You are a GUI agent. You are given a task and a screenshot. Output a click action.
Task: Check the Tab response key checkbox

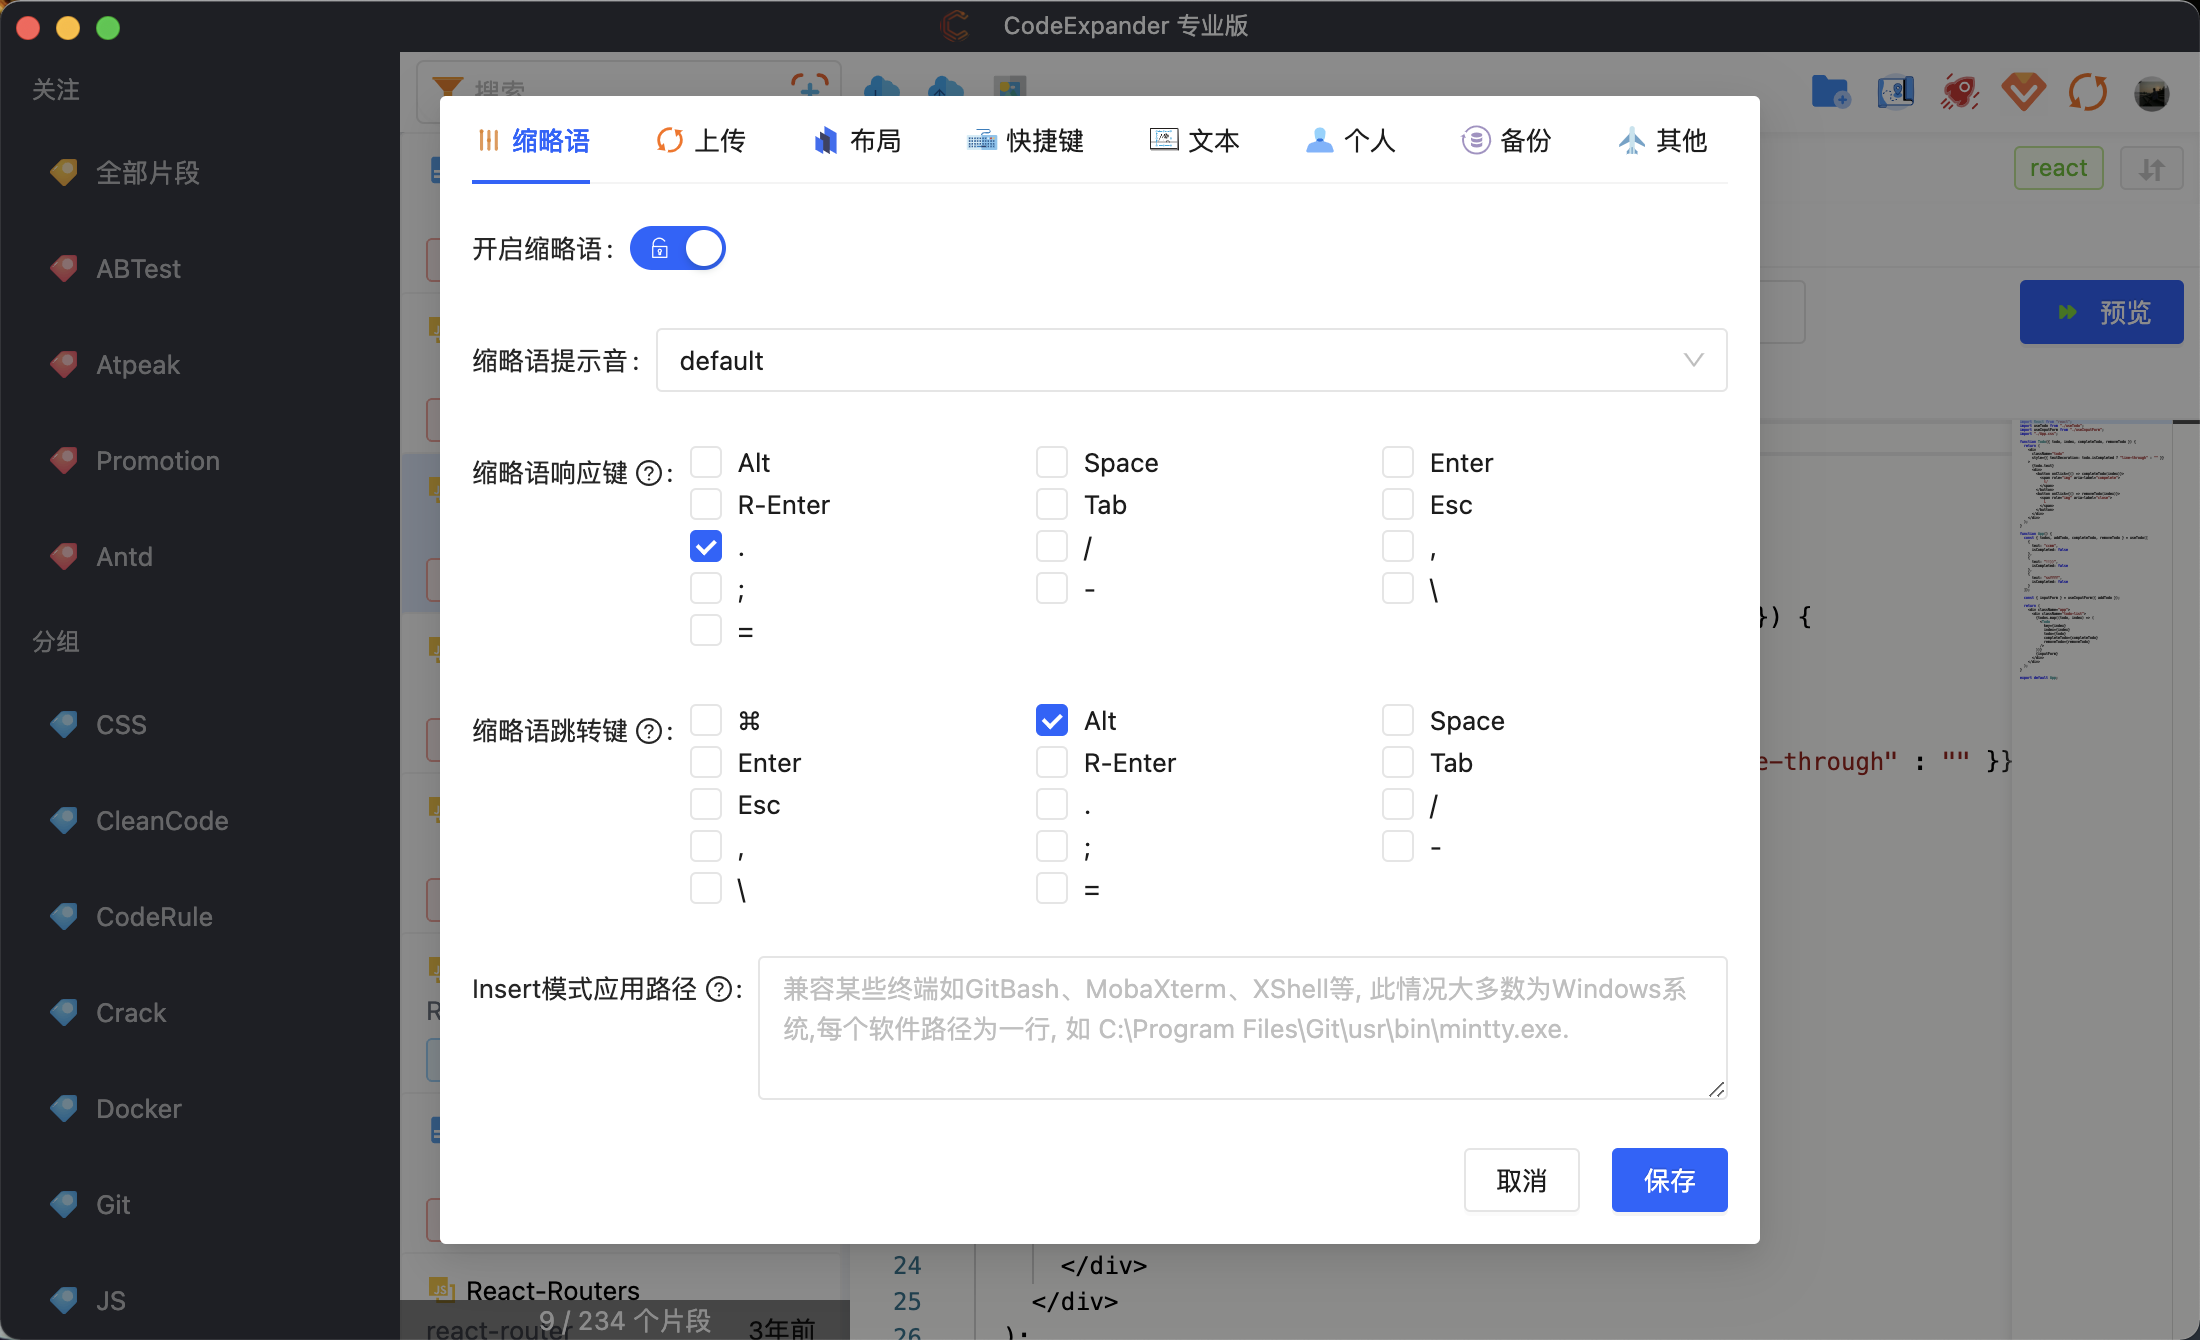[1052, 504]
